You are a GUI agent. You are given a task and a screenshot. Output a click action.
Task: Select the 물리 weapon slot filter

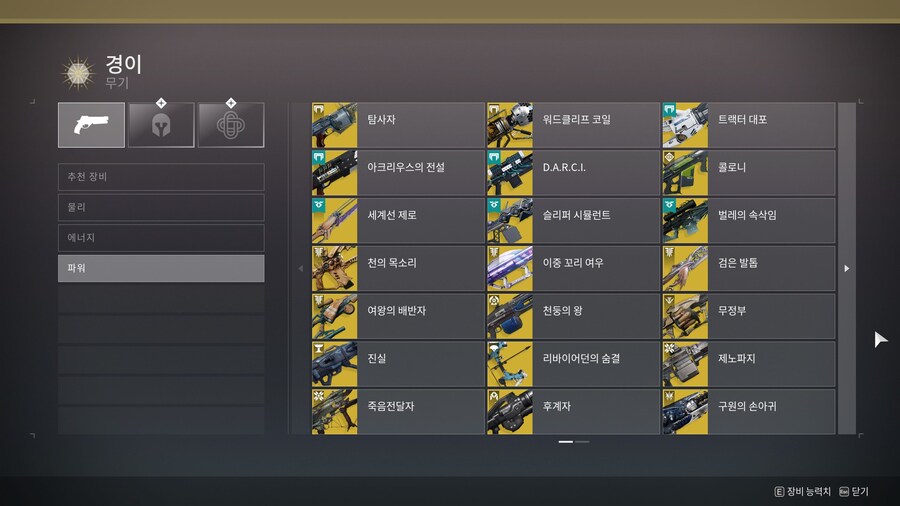[161, 207]
